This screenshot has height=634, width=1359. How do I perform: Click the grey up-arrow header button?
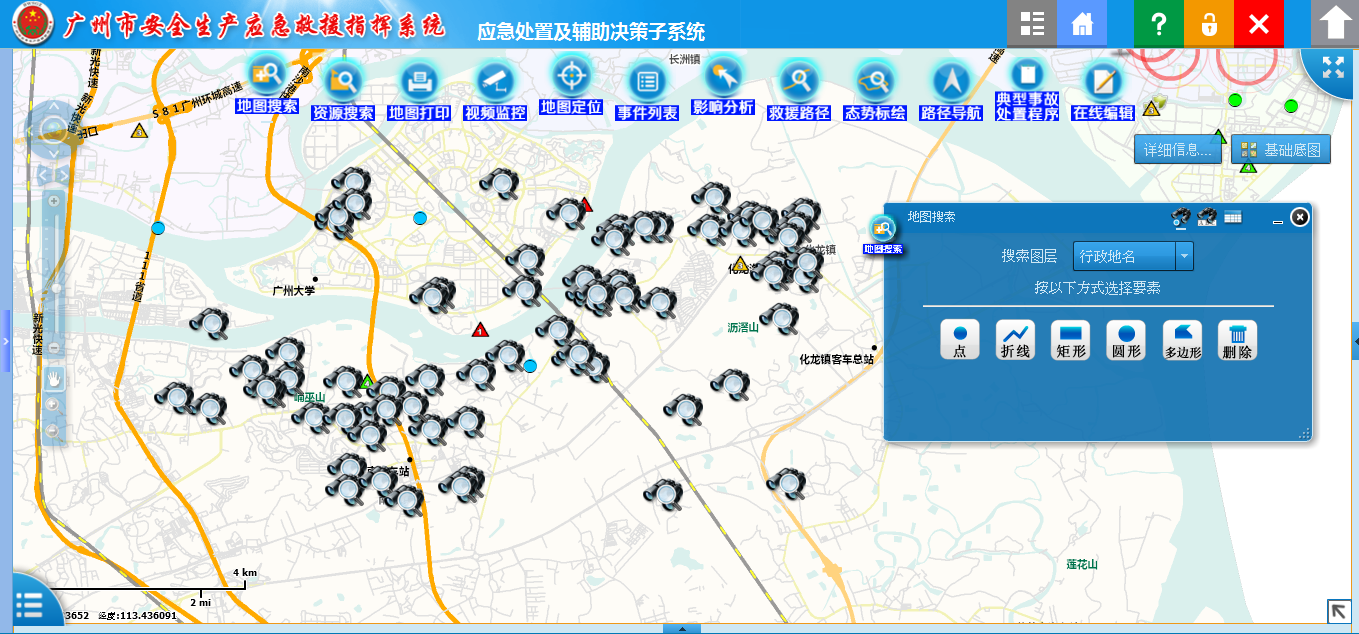click(x=1335, y=23)
